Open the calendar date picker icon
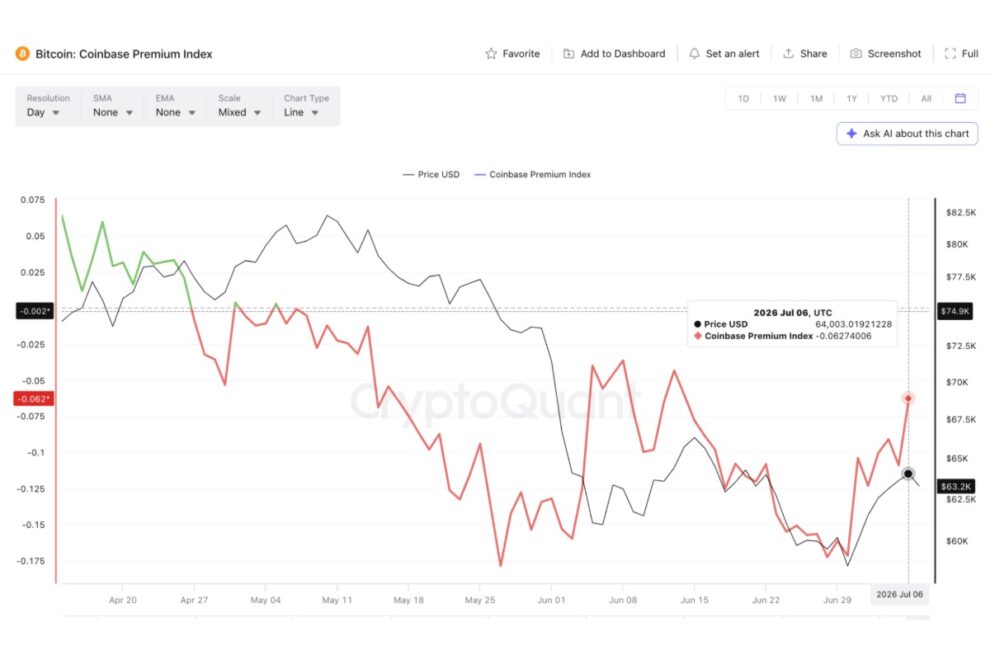Screen dimensions: 990x660 pyautogui.click(x=960, y=99)
